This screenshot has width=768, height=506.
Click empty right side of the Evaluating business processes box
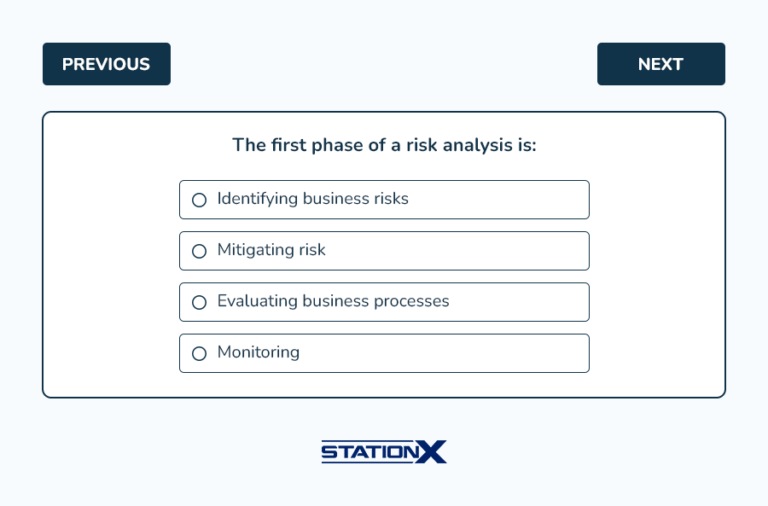530,301
